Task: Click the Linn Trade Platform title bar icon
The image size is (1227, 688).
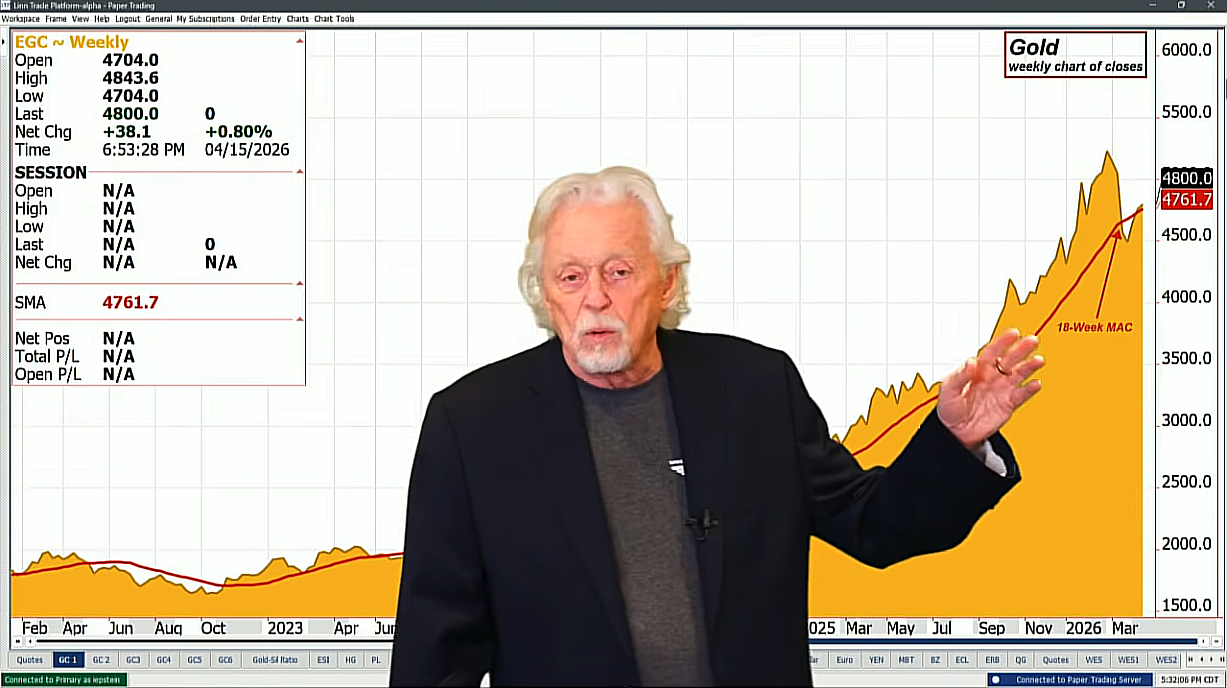Action: point(6,5)
